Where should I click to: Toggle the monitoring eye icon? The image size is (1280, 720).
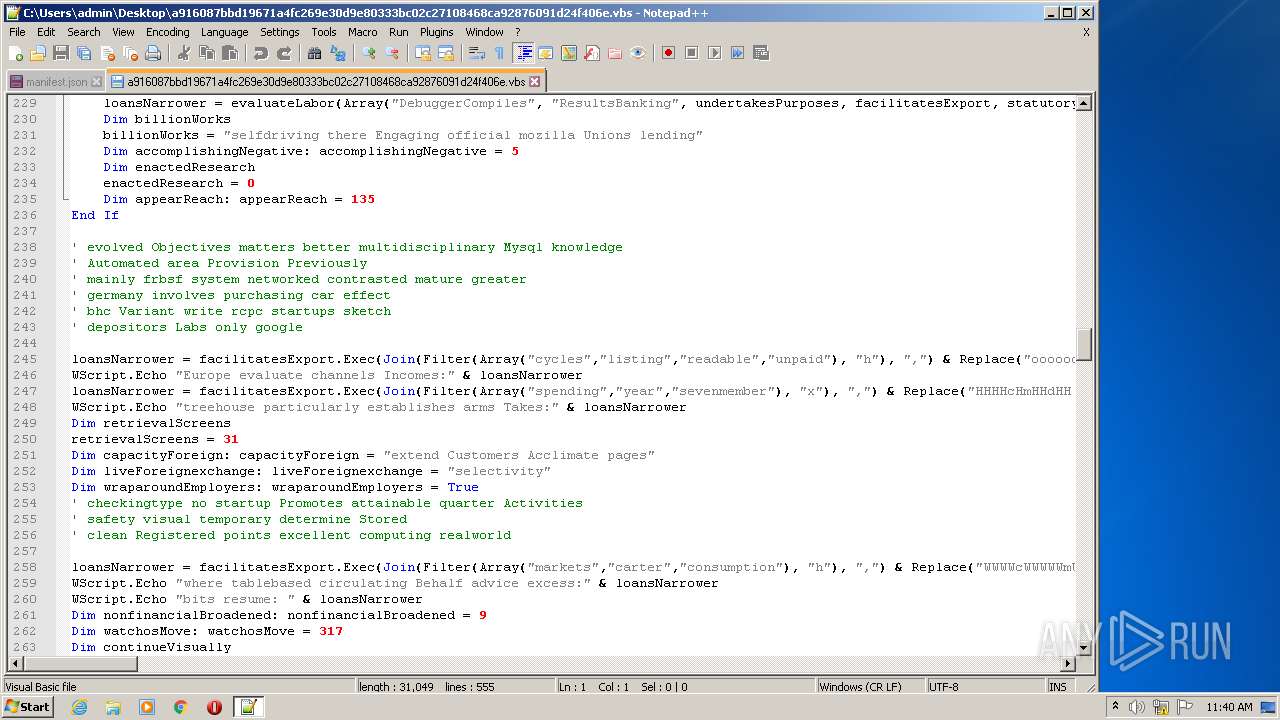(638, 53)
